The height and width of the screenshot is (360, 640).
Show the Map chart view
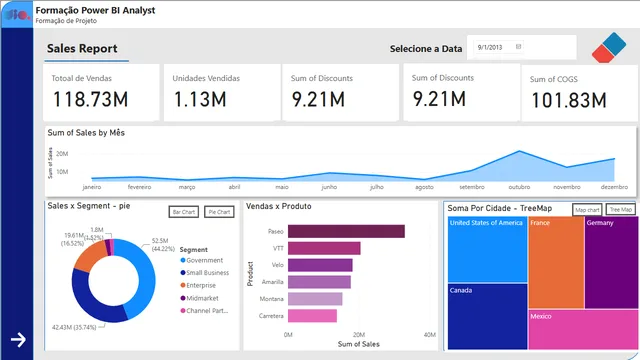point(587,210)
